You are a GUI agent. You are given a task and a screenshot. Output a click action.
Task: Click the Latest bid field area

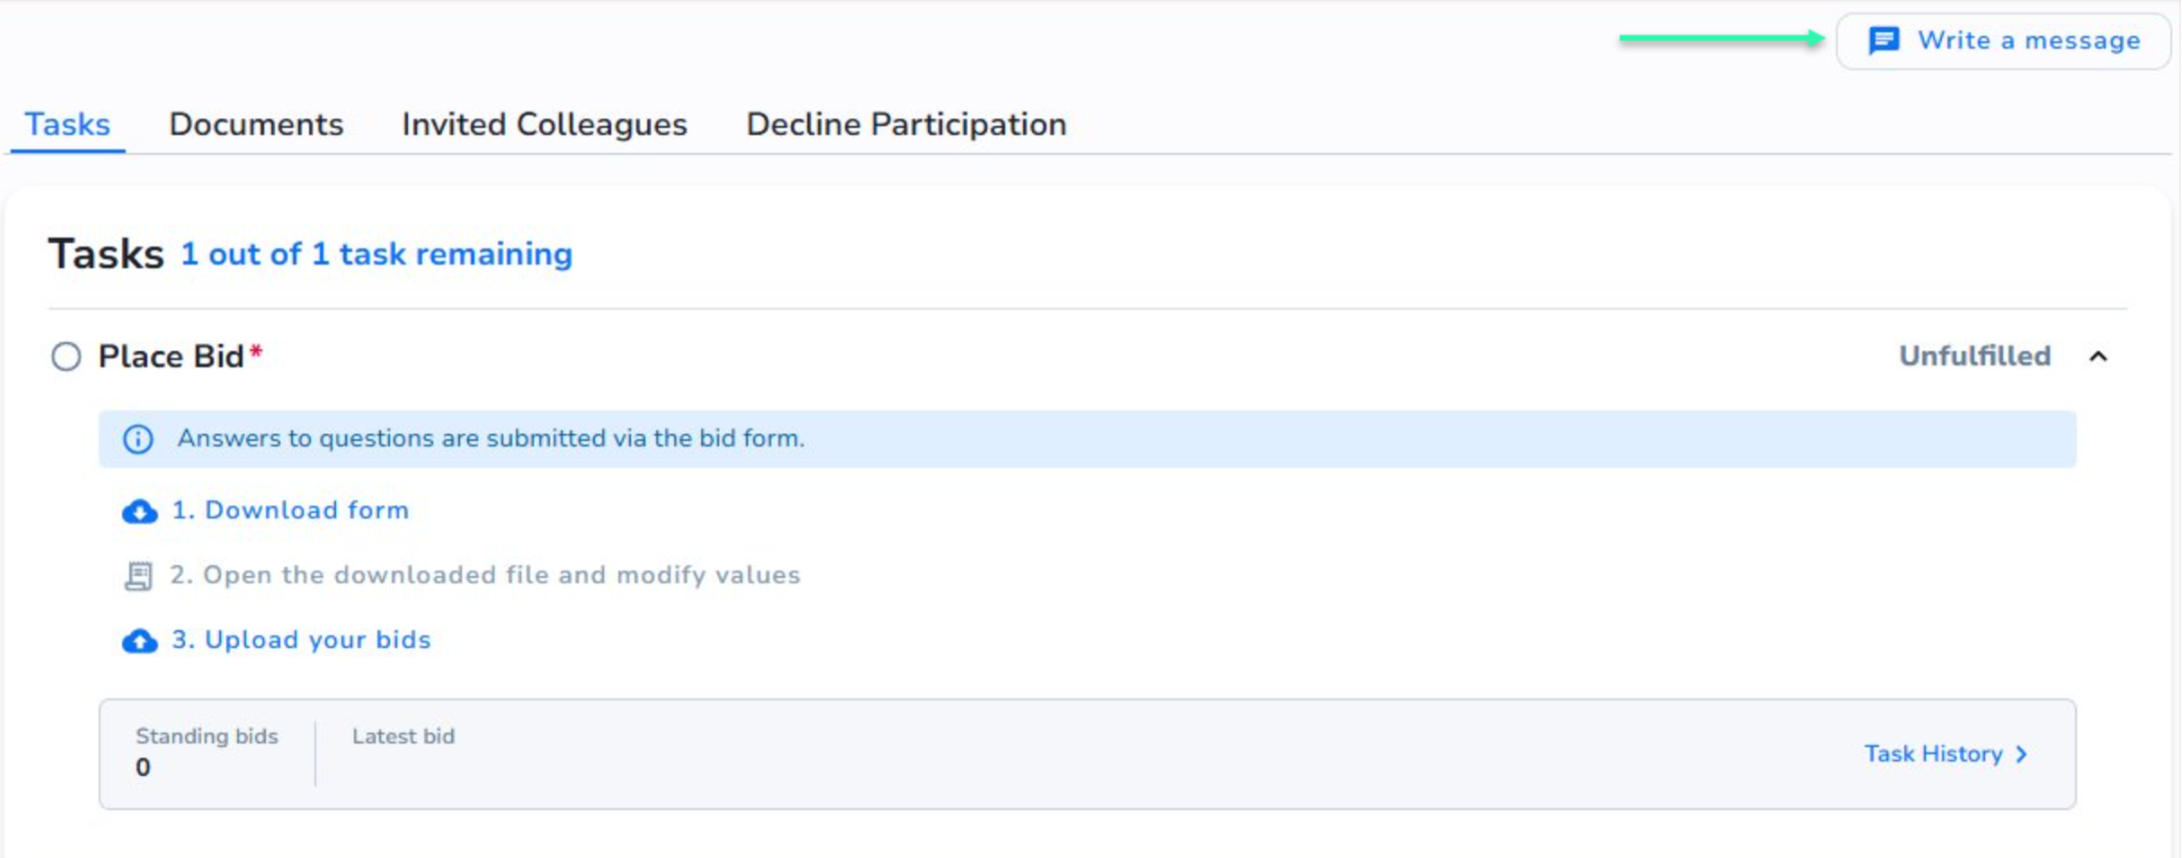click(403, 736)
